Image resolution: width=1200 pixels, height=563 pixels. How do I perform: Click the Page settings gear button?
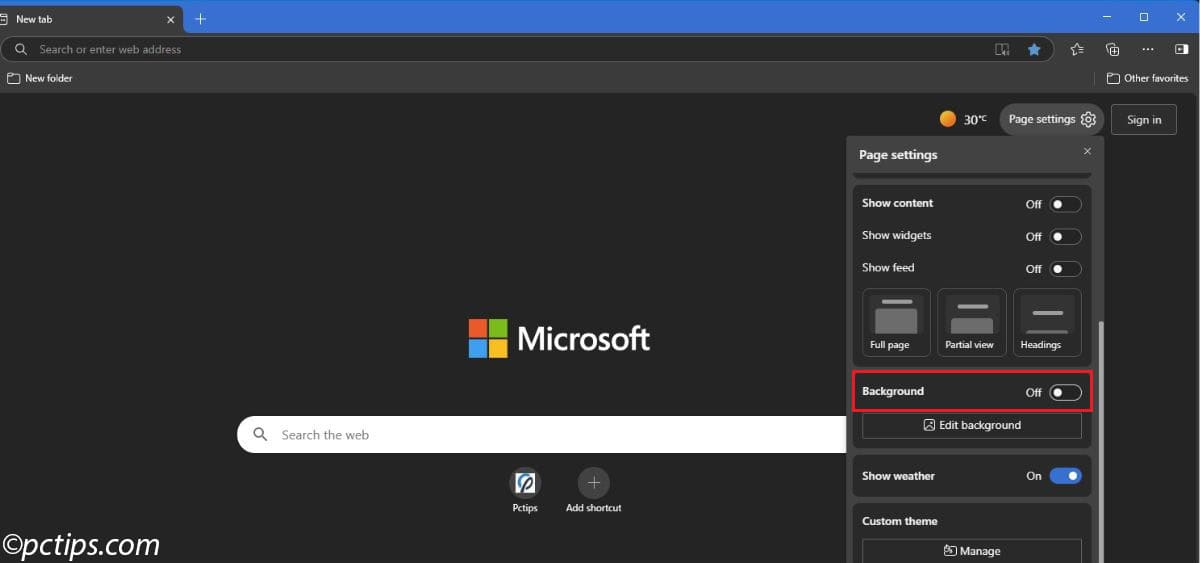pyautogui.click(x=1052, y=119)
